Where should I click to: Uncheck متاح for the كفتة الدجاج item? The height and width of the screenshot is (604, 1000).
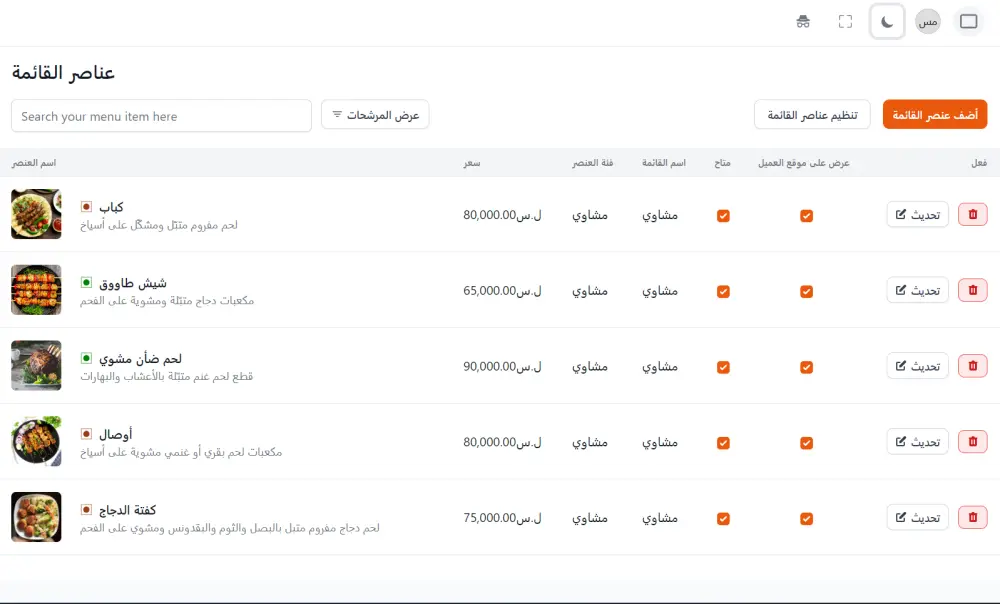[722, 518]
